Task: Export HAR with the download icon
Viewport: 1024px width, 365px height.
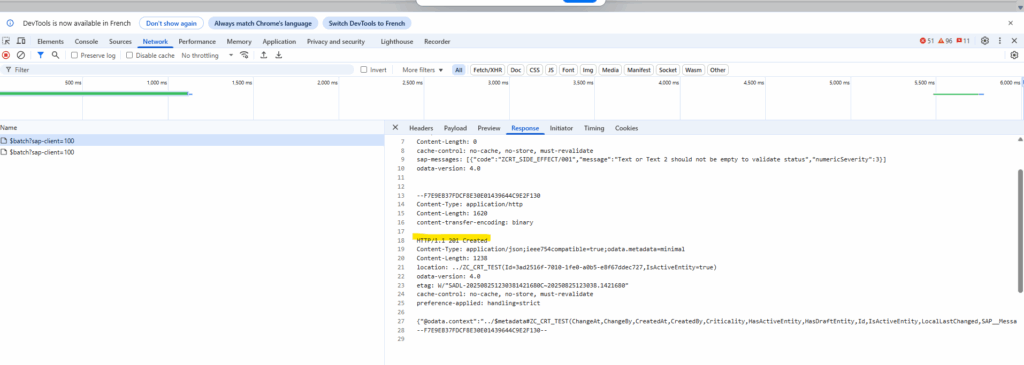Action: coord(279,56)
